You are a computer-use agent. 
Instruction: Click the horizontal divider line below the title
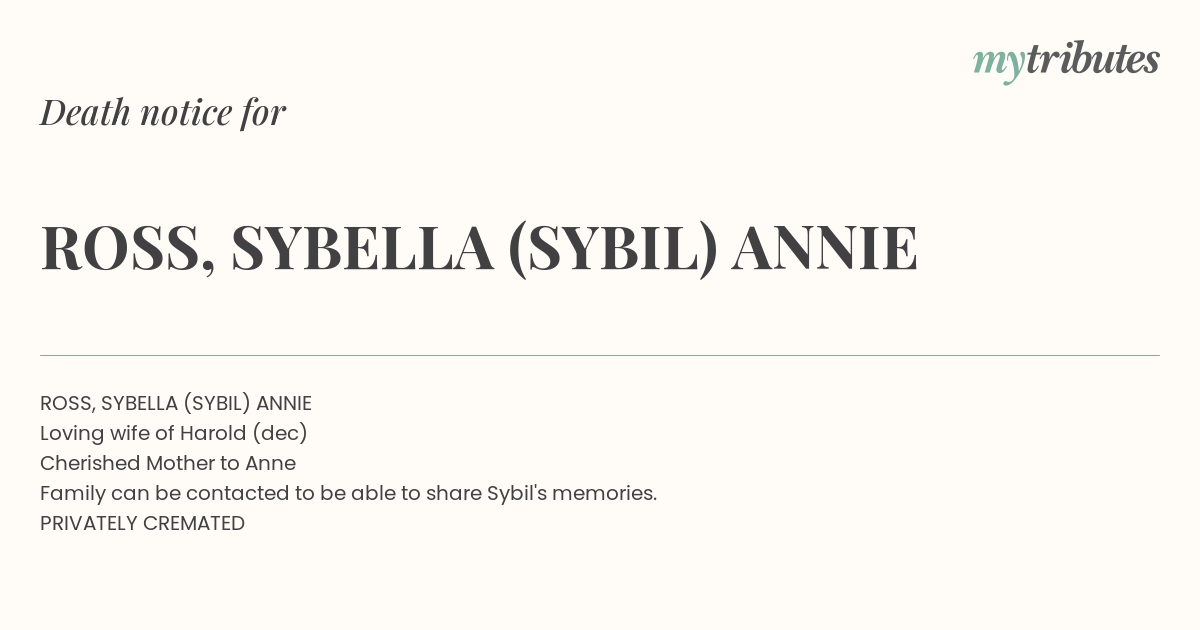pyautogui.click(x=600, y=355)
